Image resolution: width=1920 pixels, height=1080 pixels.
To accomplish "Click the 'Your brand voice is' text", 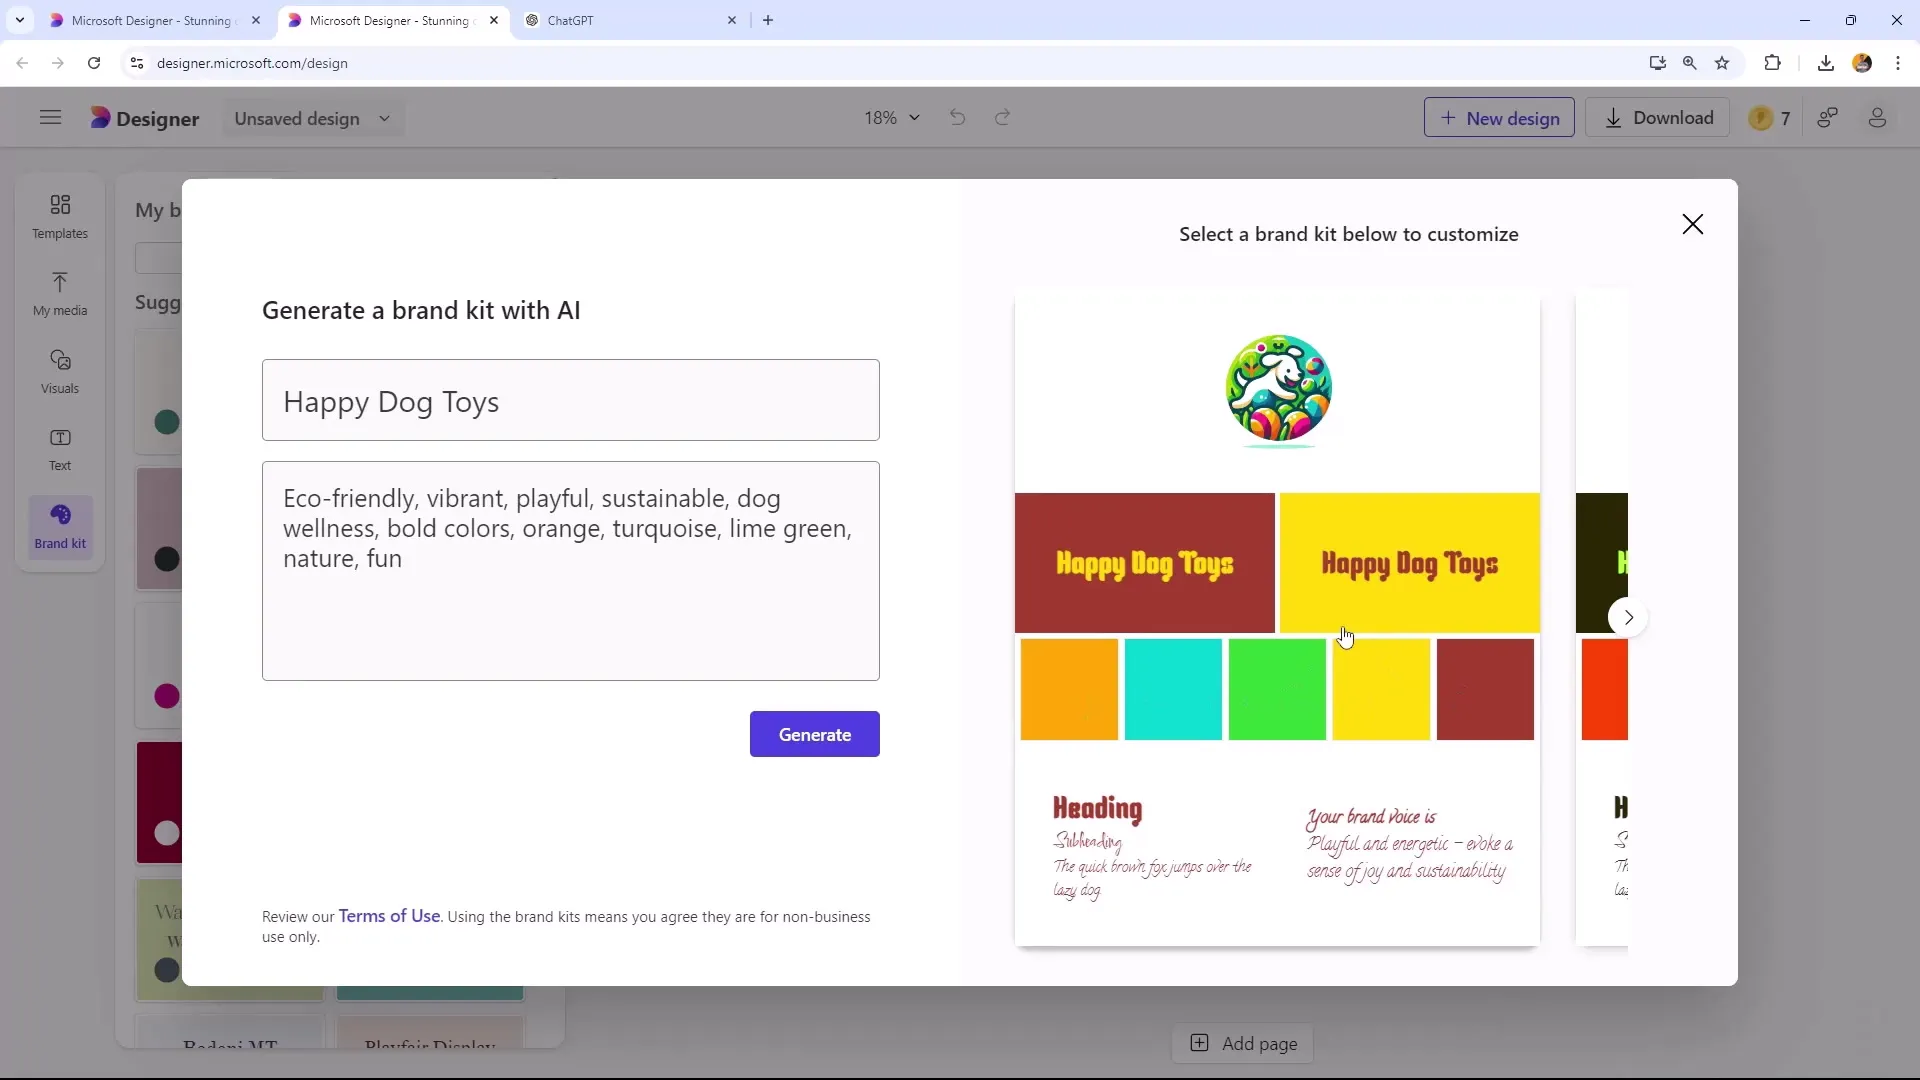I will coord(1371,817).
